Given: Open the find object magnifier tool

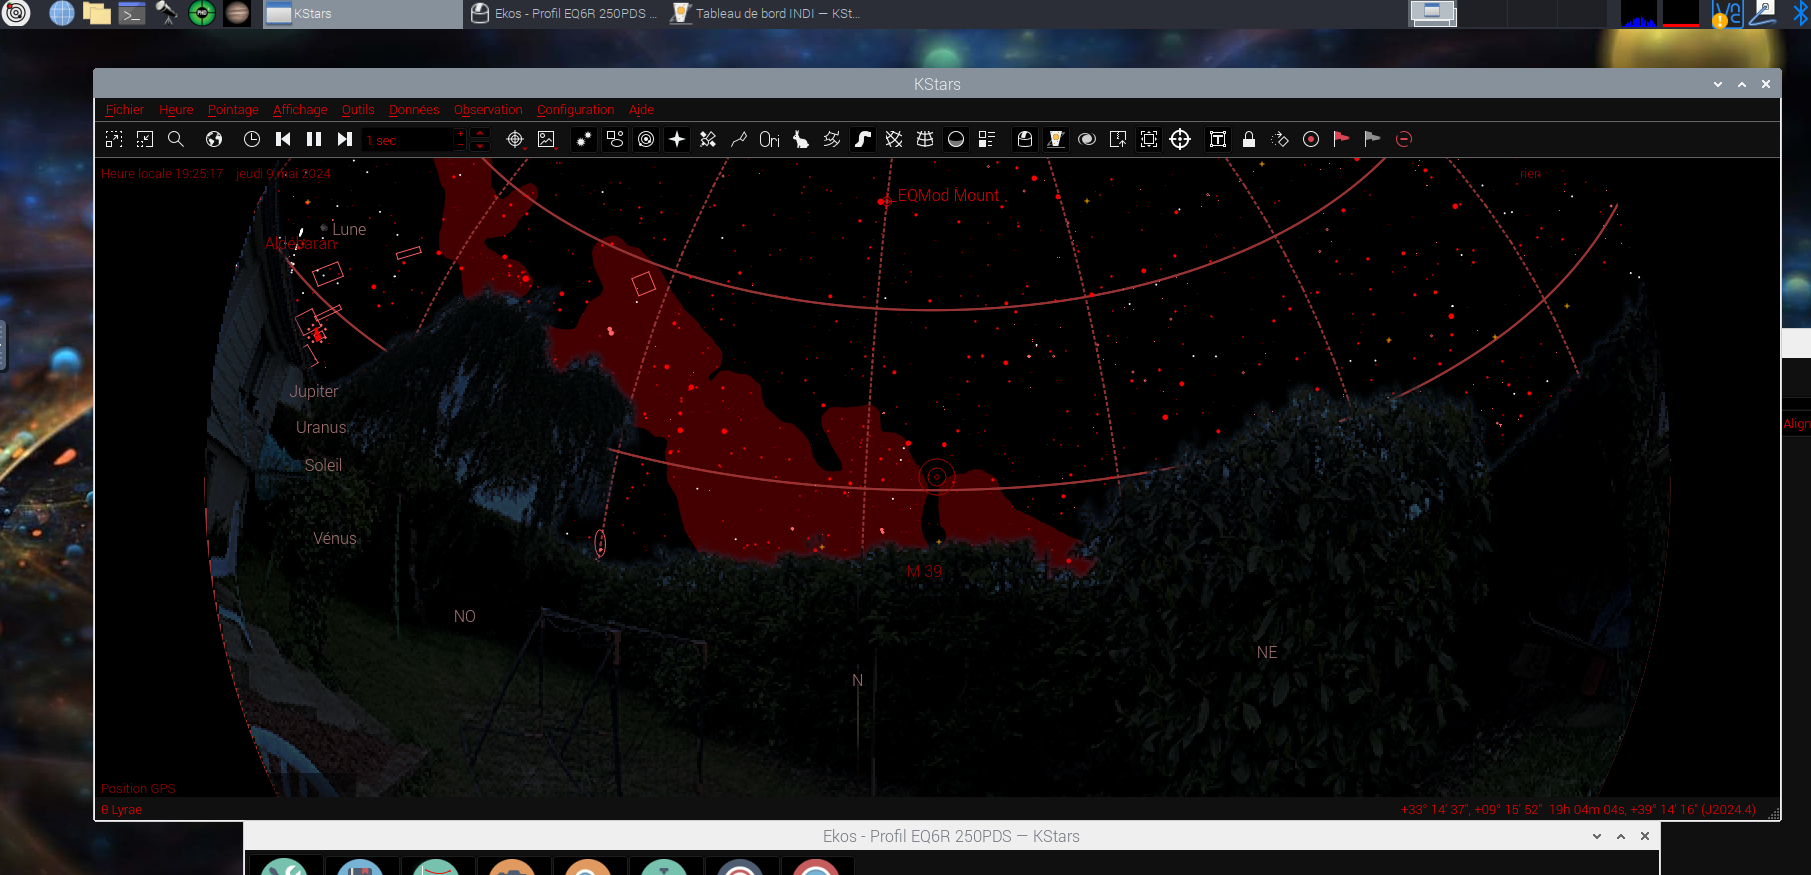Looking at the screenshot, I should (x=176, y=140).
